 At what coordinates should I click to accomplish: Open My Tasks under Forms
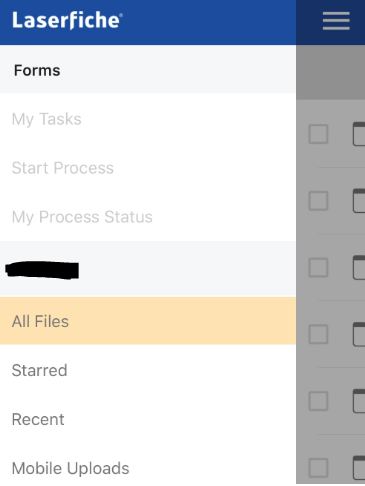(x=148, y=119)
